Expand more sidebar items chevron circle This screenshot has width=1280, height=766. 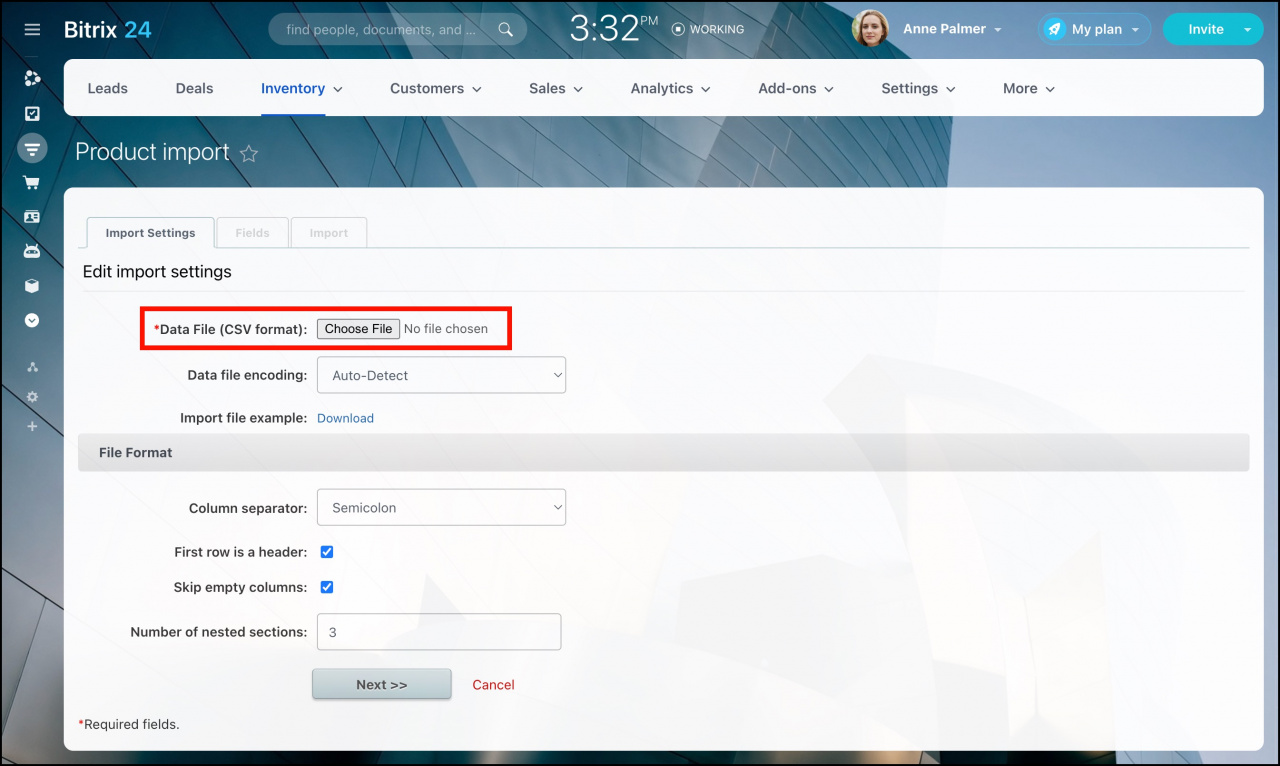click(x=32, y=321)
